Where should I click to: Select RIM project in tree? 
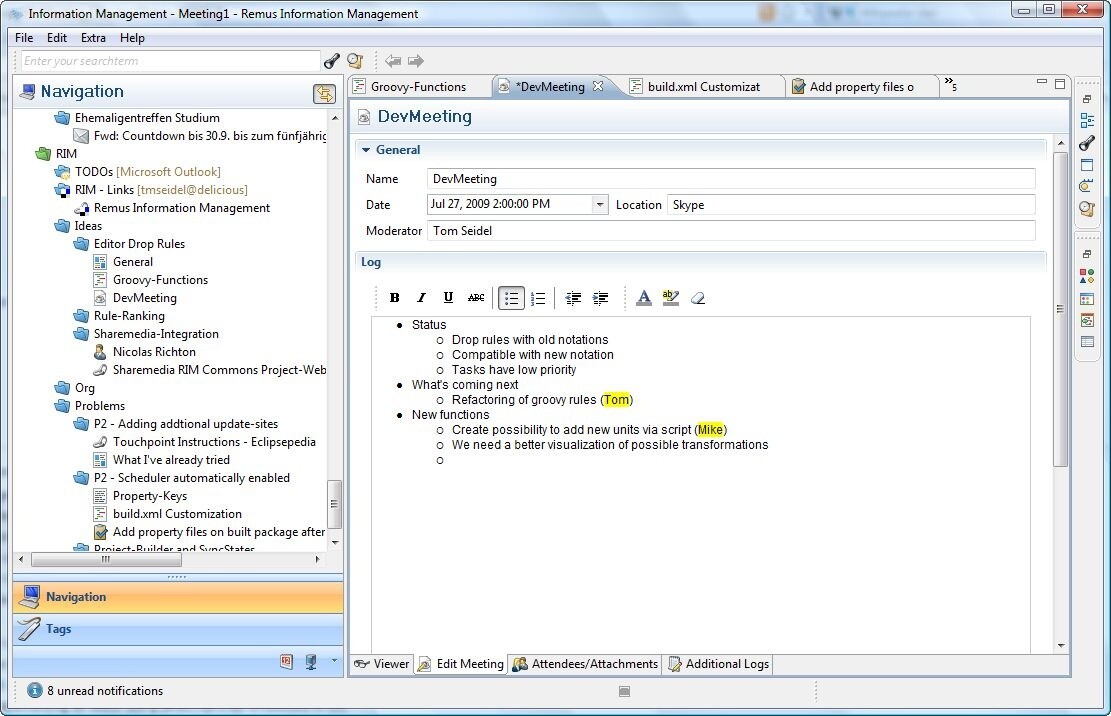tap(67, 154)
